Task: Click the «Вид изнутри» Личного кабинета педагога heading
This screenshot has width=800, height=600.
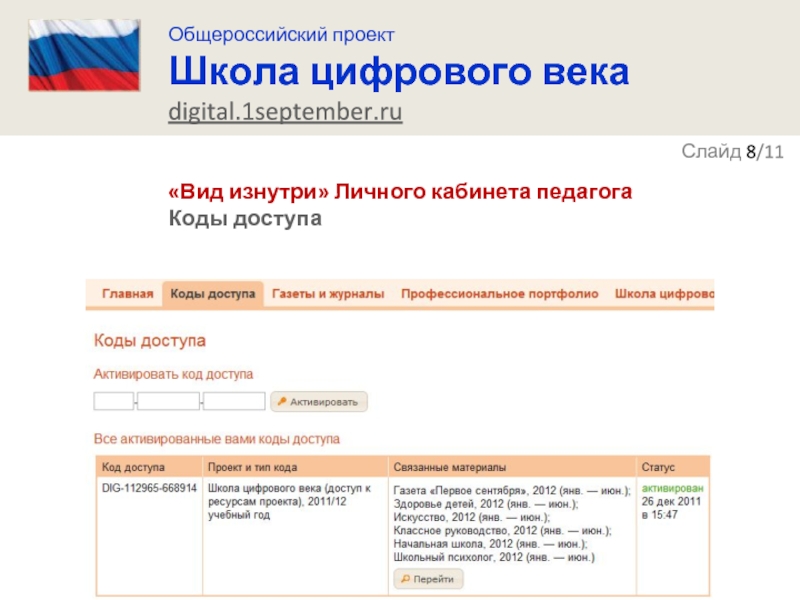Action: coord(401,192)
